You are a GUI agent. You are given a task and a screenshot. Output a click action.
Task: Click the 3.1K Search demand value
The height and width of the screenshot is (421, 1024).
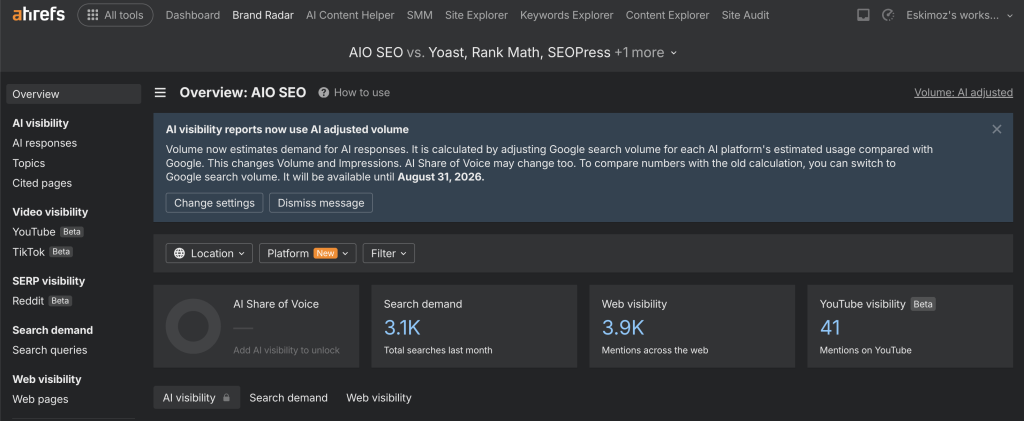(402, 327)
